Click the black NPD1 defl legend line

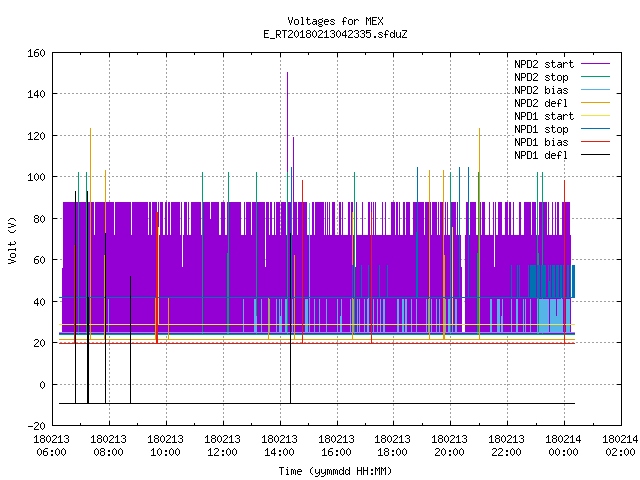pos(595,155)
